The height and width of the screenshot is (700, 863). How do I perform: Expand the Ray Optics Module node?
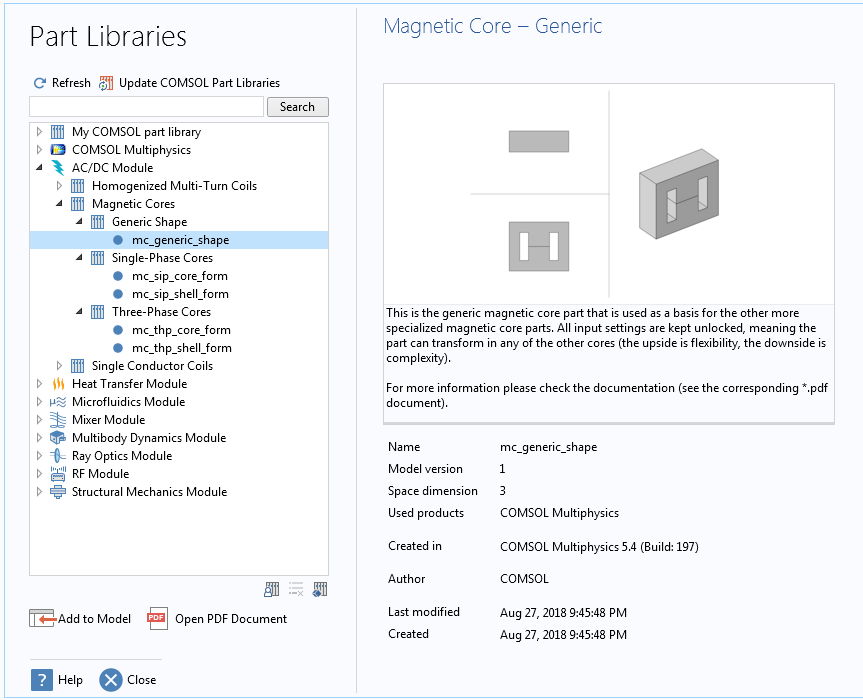point(39,456)
